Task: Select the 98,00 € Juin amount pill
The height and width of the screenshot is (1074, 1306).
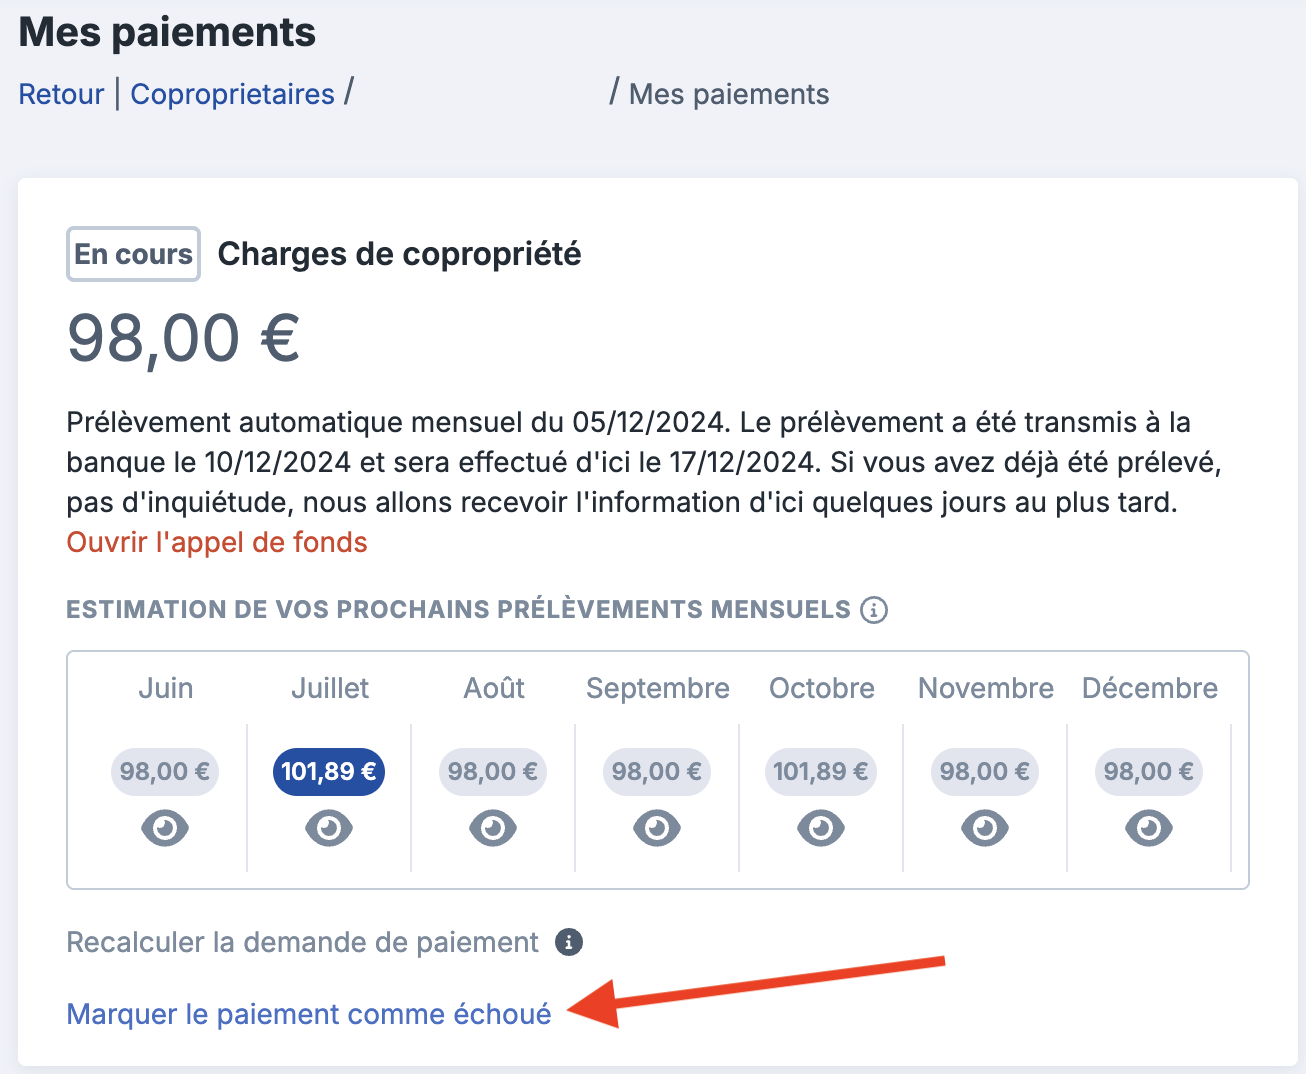Action: click(165, 772)
